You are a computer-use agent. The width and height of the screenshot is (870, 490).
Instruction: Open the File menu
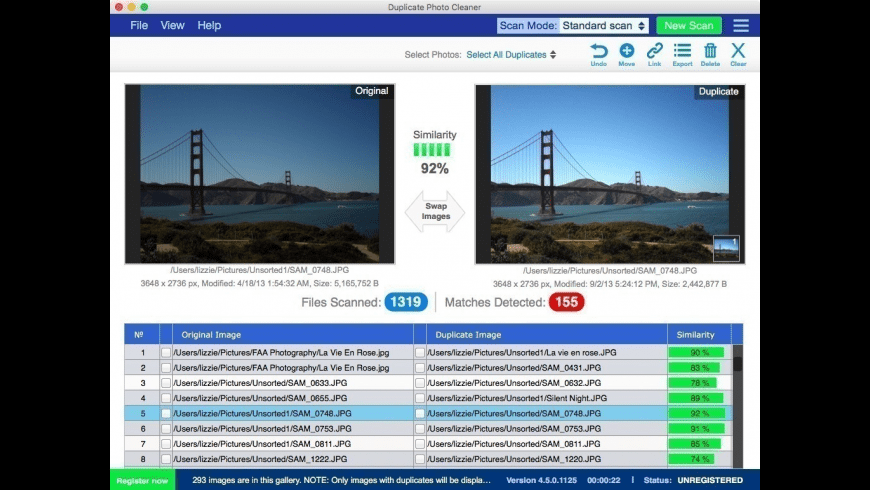point(139,26)
